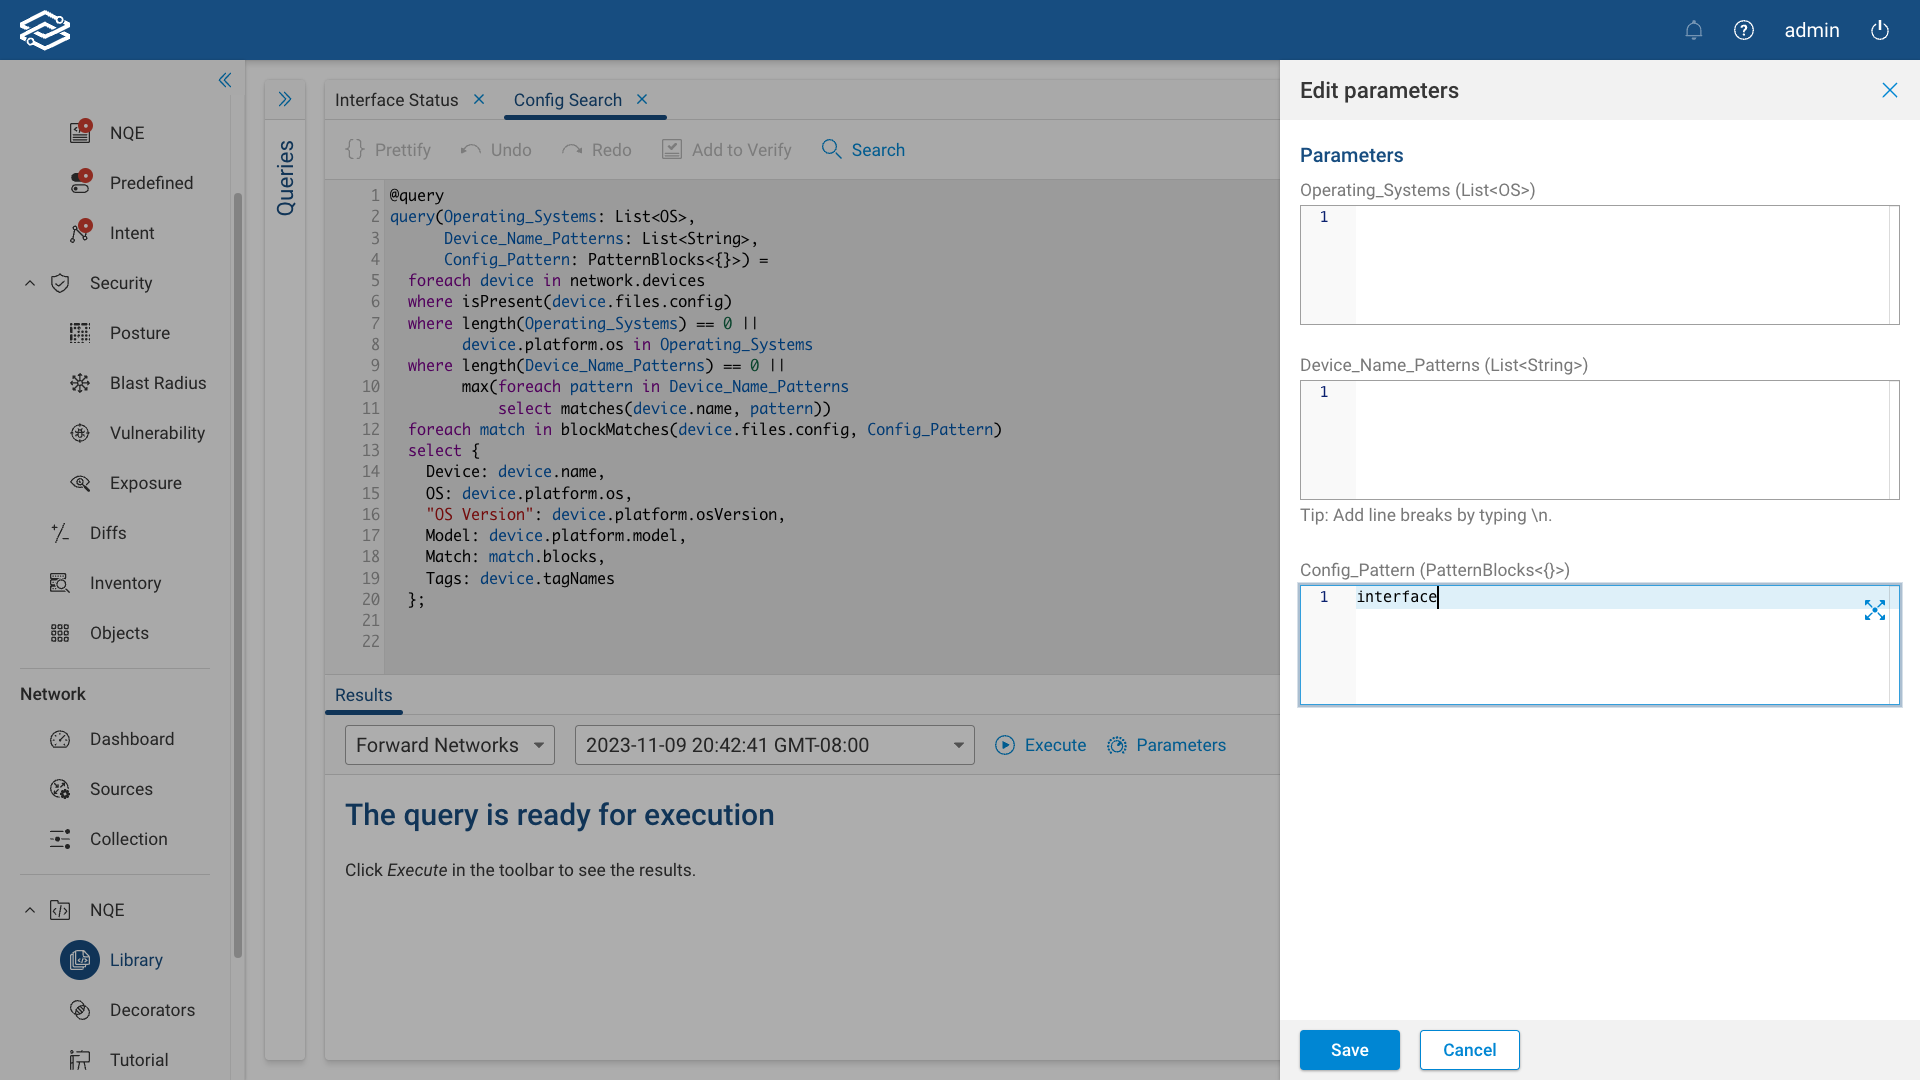Image resolution: width=1920 pixels, height=1080 pixels.
Task: Cancel the parameter edits
Action: [1468, 1050]
